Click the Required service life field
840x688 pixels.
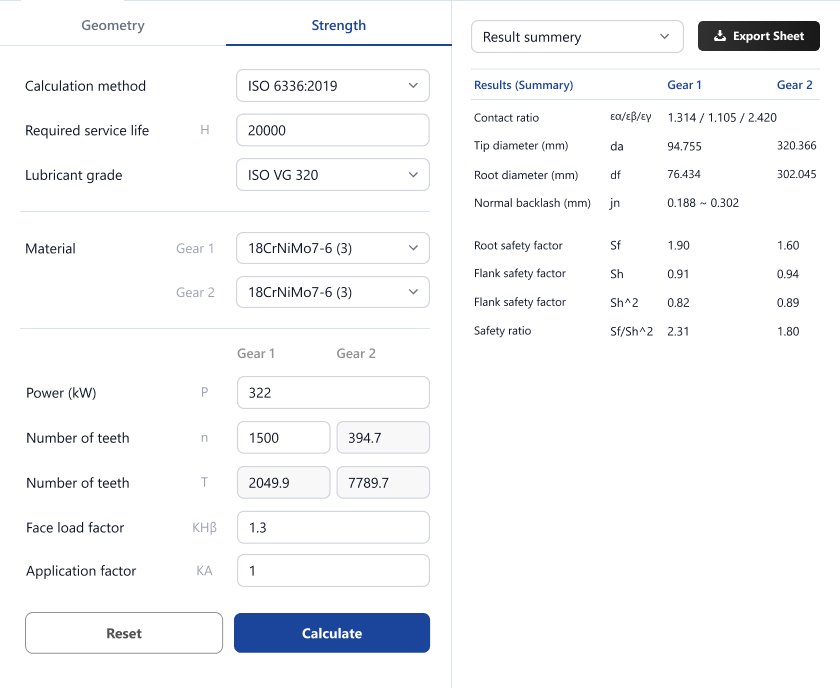point(333,130)
